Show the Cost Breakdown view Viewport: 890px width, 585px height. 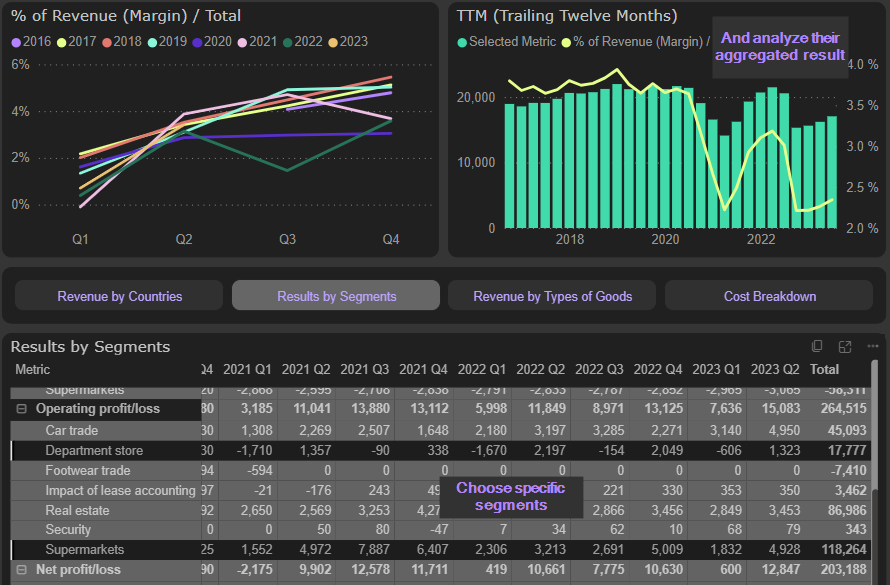(769, 296)
